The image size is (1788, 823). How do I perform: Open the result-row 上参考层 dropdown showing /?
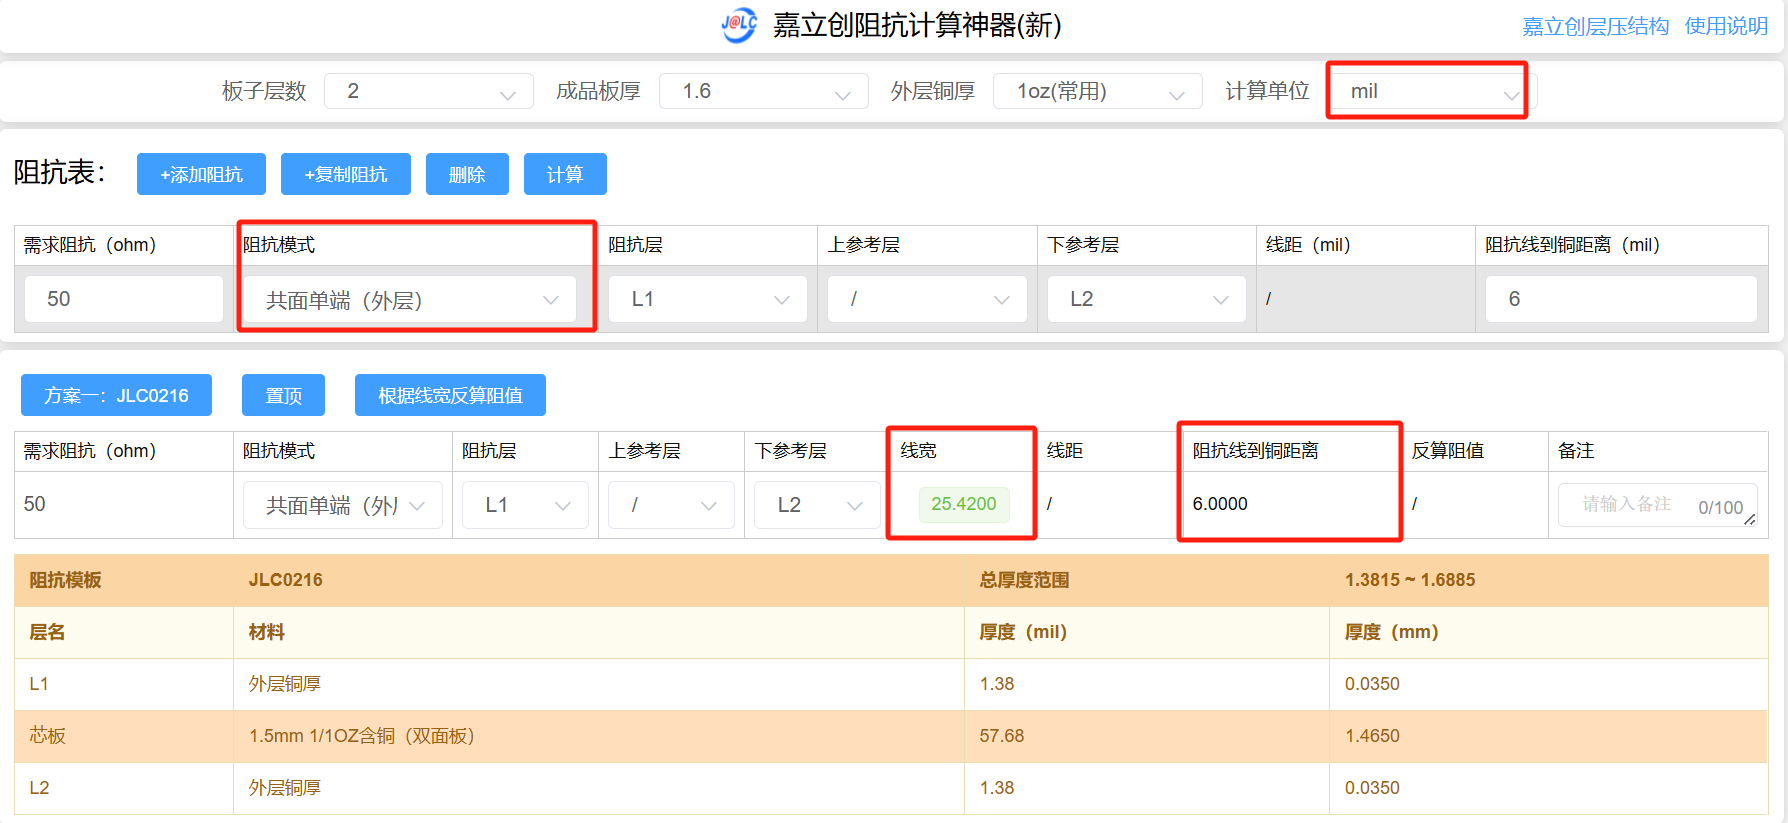[x=671, y=505]
